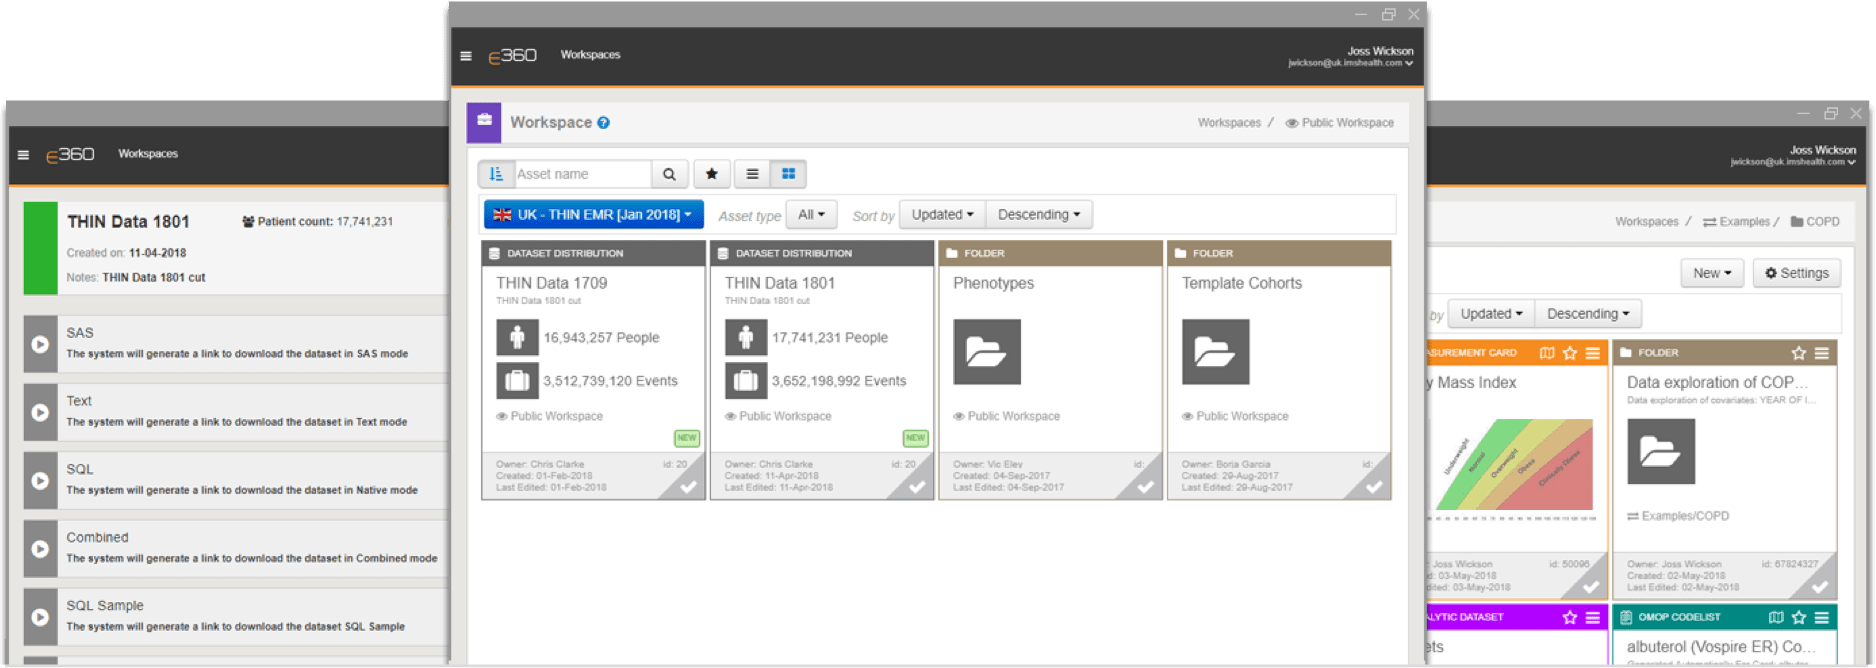The height and width of the screenshot is (668, 1876).
Task: Open the THIN Data 1709 card title
Action: 552,283
